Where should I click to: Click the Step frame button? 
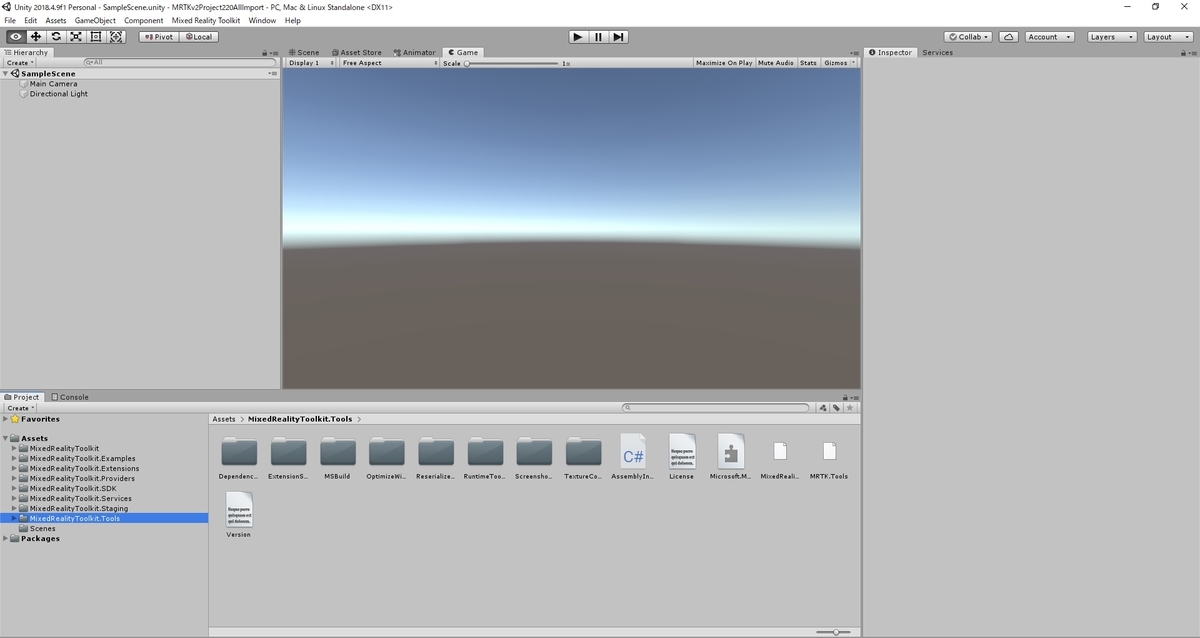(x=619, y=37)
